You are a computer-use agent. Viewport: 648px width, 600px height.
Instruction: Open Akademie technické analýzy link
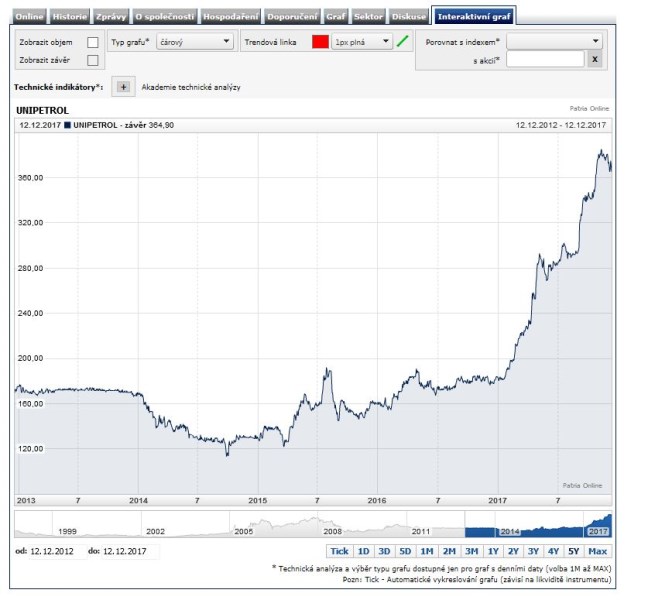pyautogui.click(x=191, y=87)
